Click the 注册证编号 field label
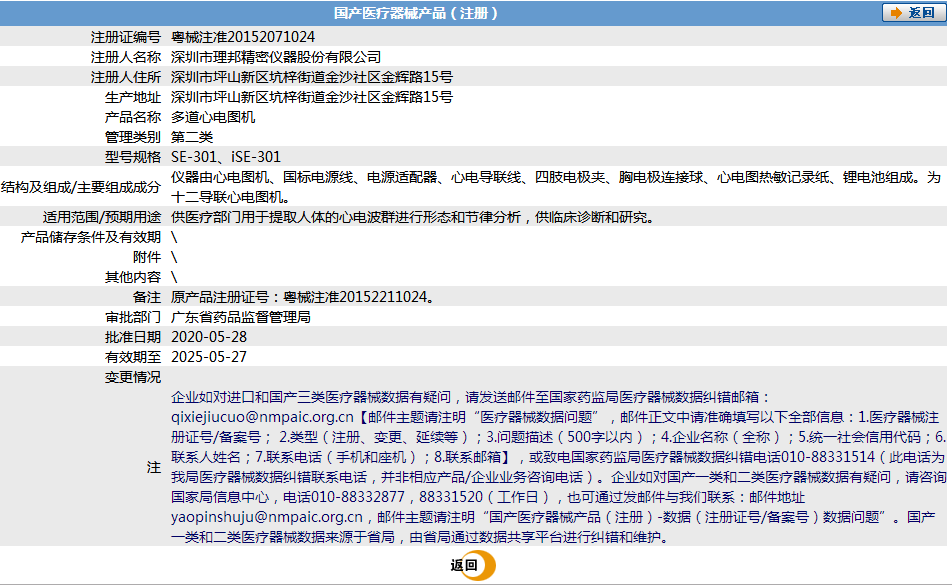 pos(126,37)
